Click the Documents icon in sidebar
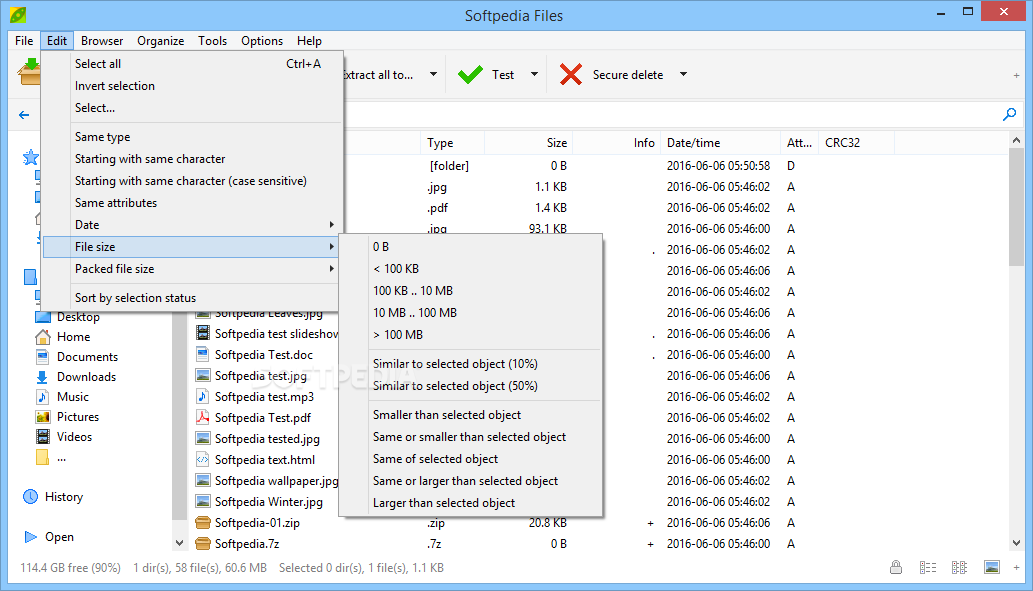This screenshot has width=1033, height=591. pyautogui.click(x=43, y=357)
